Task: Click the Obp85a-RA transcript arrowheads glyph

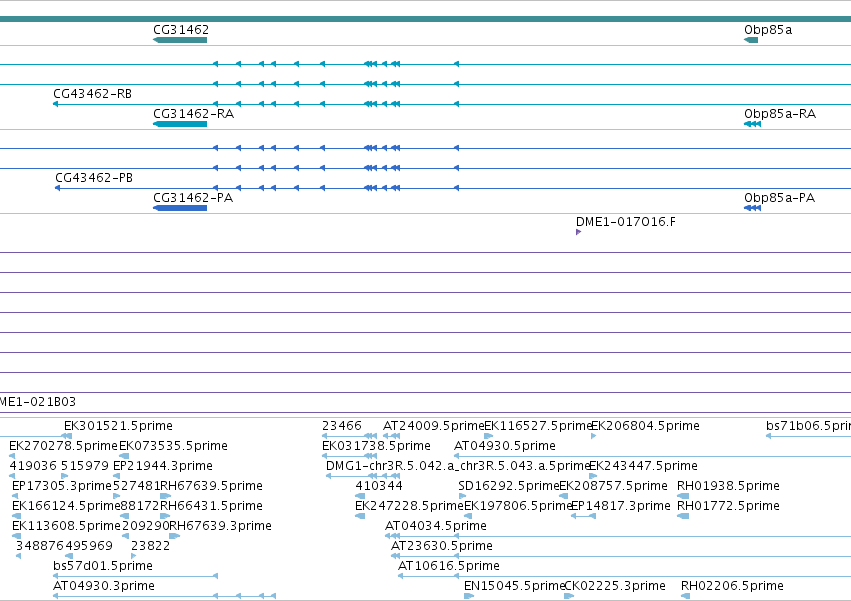Action: click(x=752, y=124)
